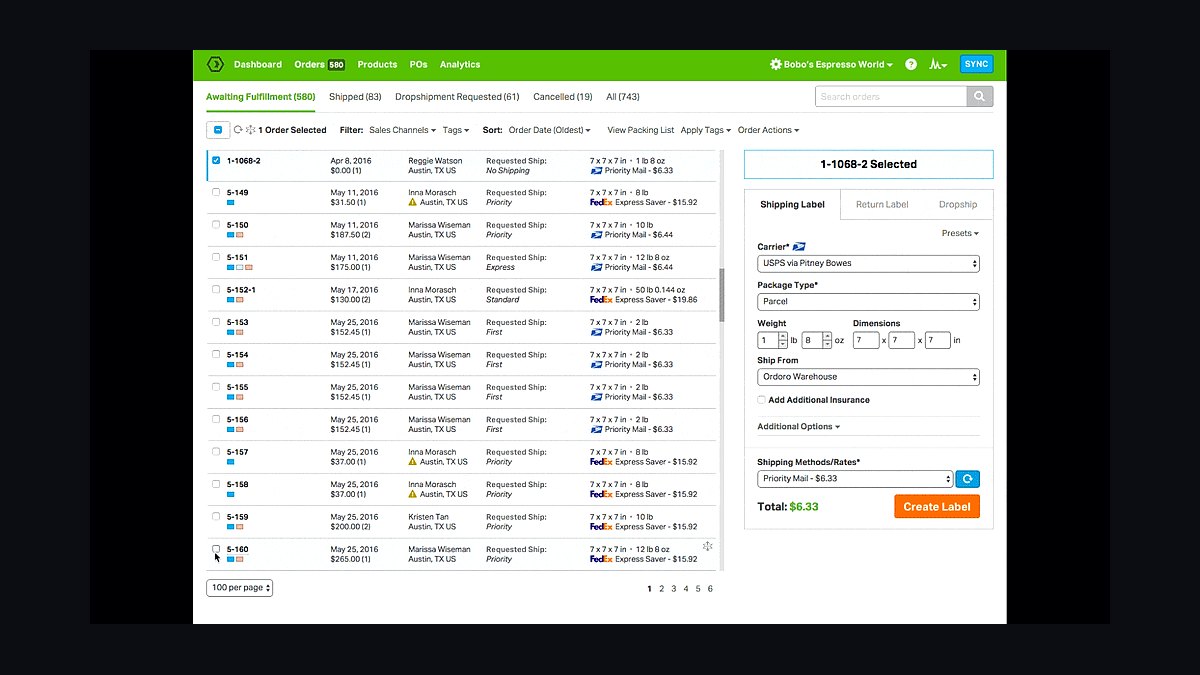
Task: Open the Order Actions dropdown
Action: [x=768, y=130]
